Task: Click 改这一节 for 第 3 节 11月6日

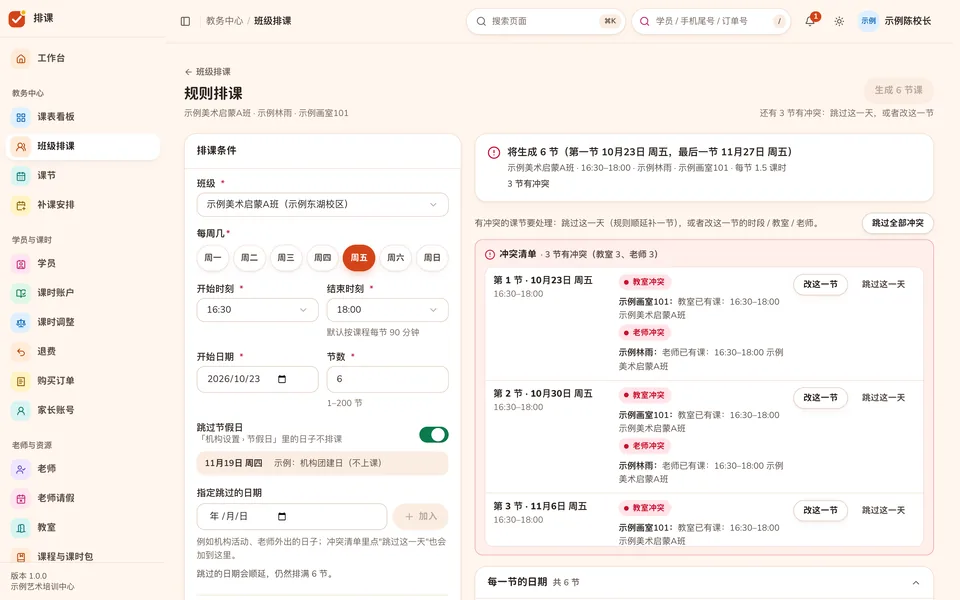Action: tap(820, 511)
